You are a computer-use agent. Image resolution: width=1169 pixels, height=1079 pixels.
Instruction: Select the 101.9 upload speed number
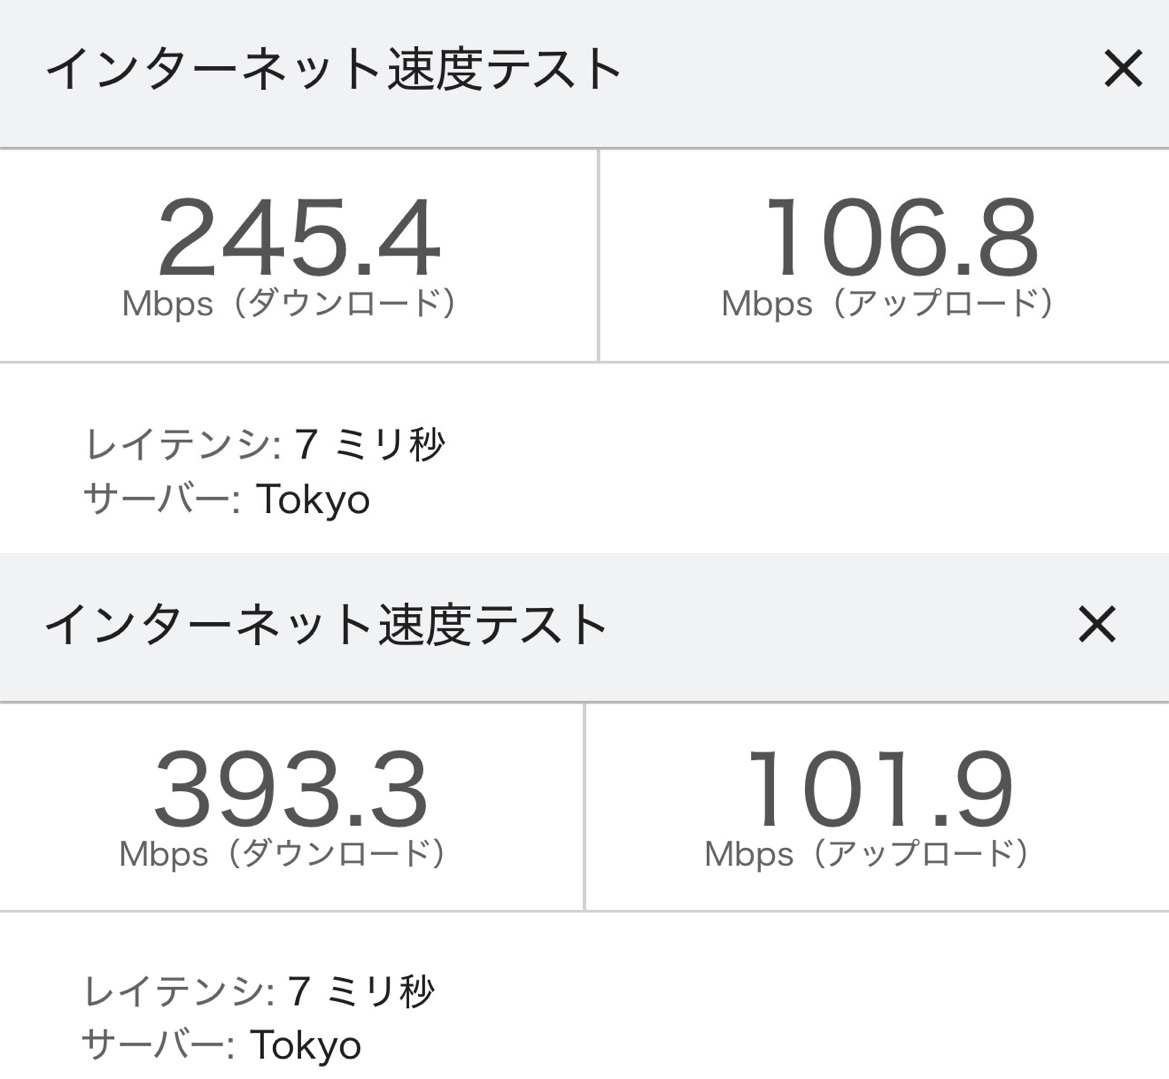tap(880, 790)
